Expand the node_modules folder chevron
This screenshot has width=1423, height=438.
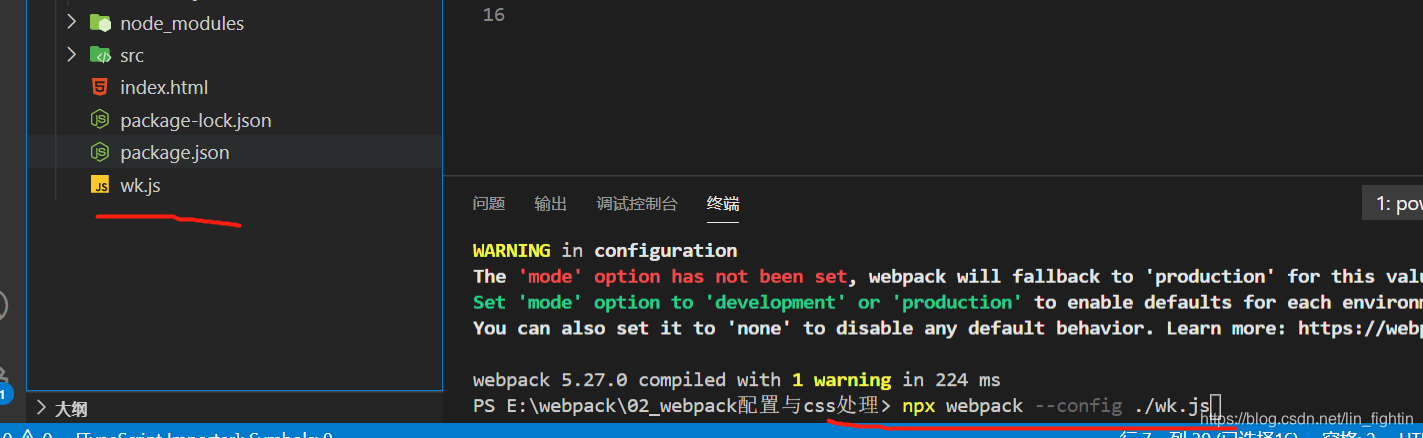click(x=71, y=22)
